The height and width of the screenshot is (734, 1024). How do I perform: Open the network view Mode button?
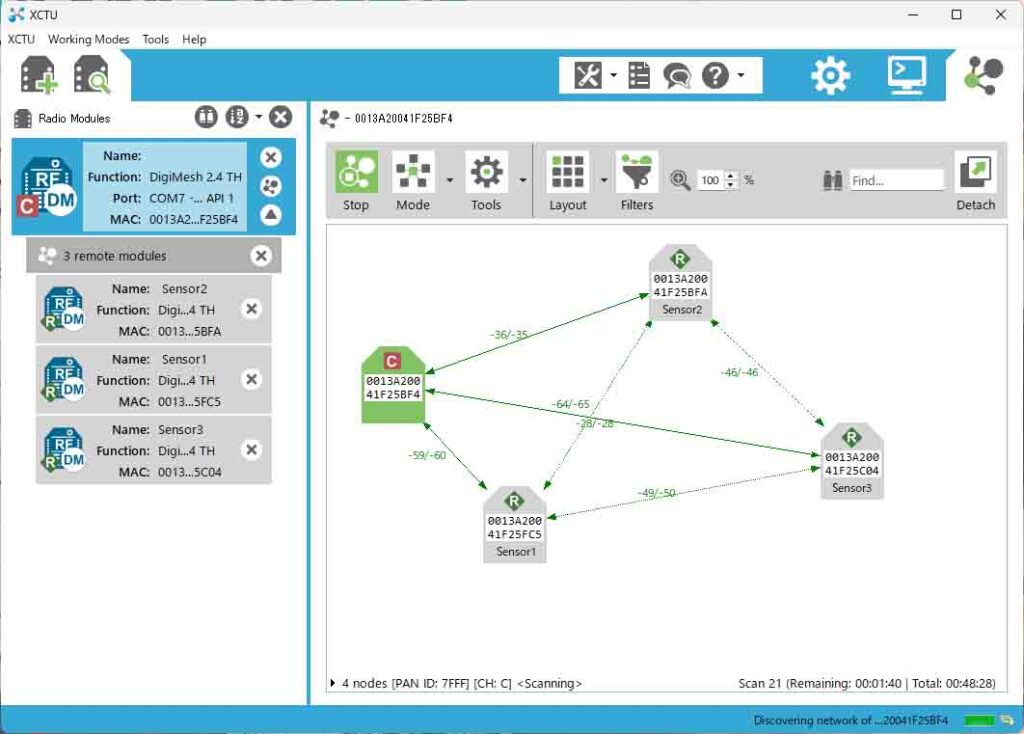click(413, 180)
